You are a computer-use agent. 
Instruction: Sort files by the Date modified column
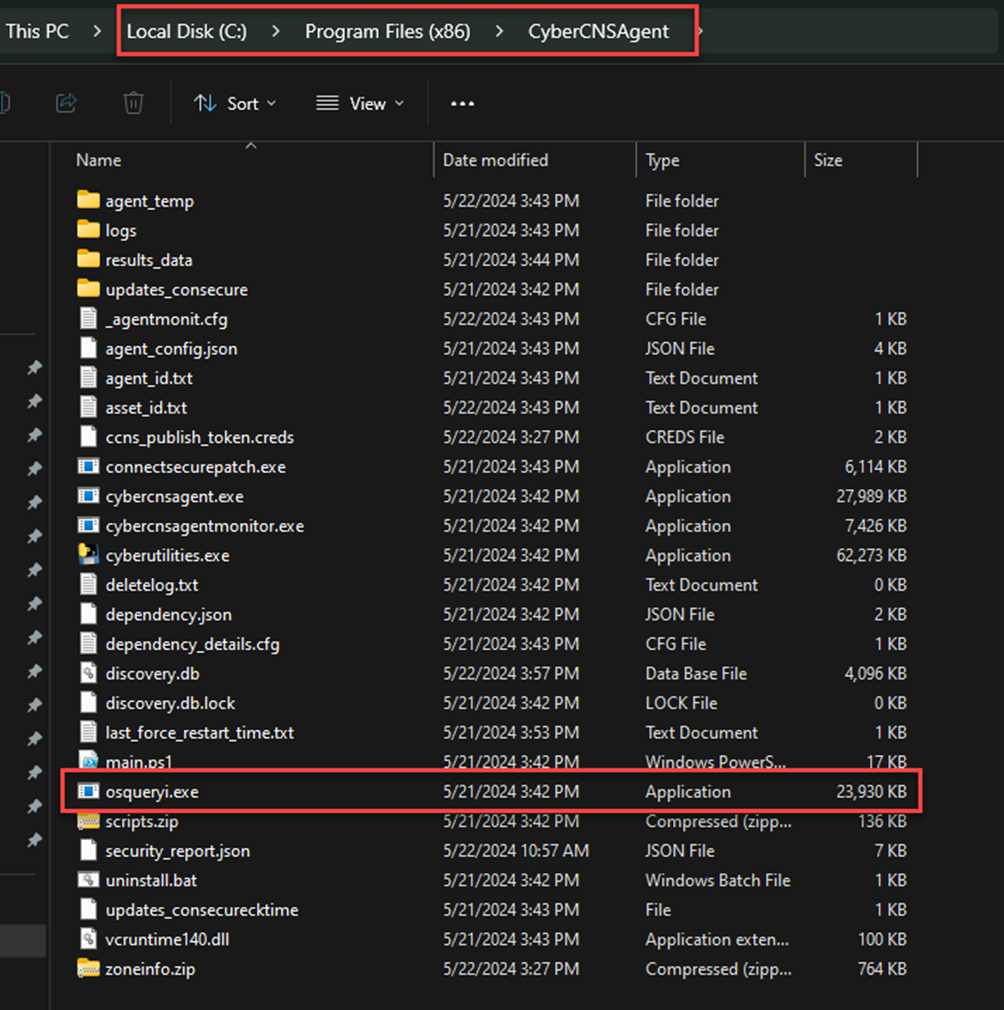pos(495,160)
